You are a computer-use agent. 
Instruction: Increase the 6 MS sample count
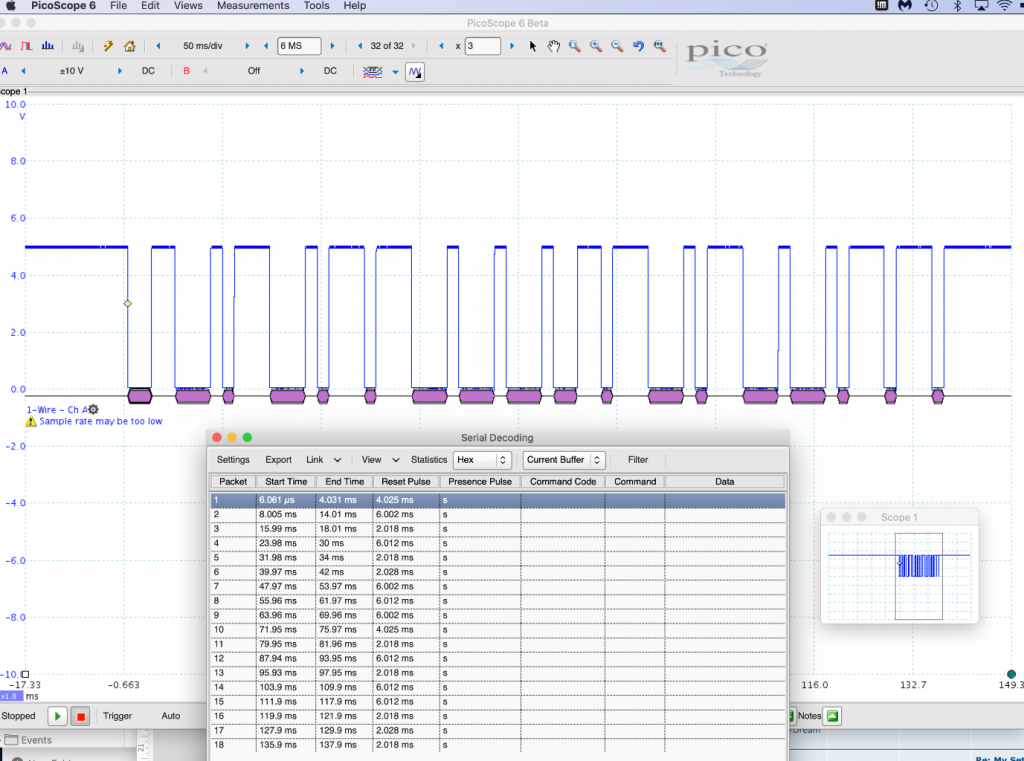tap(332, 46)
